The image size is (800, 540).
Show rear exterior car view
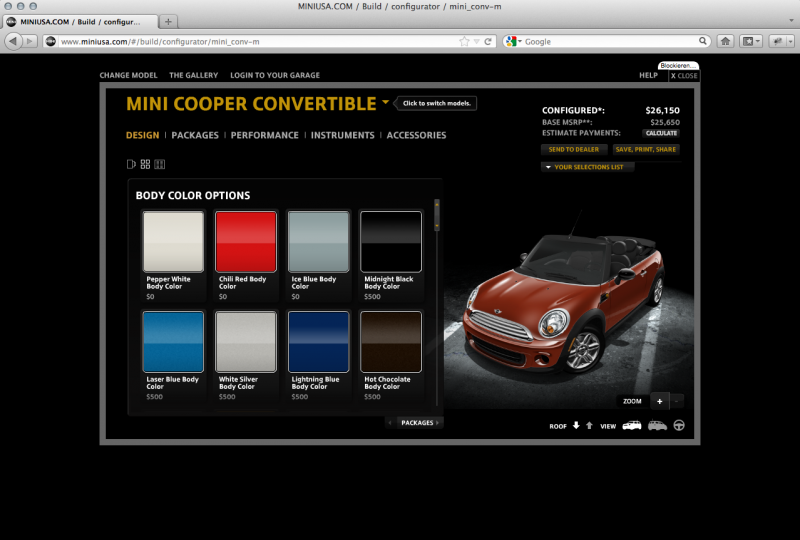click(x=657, y=425)
